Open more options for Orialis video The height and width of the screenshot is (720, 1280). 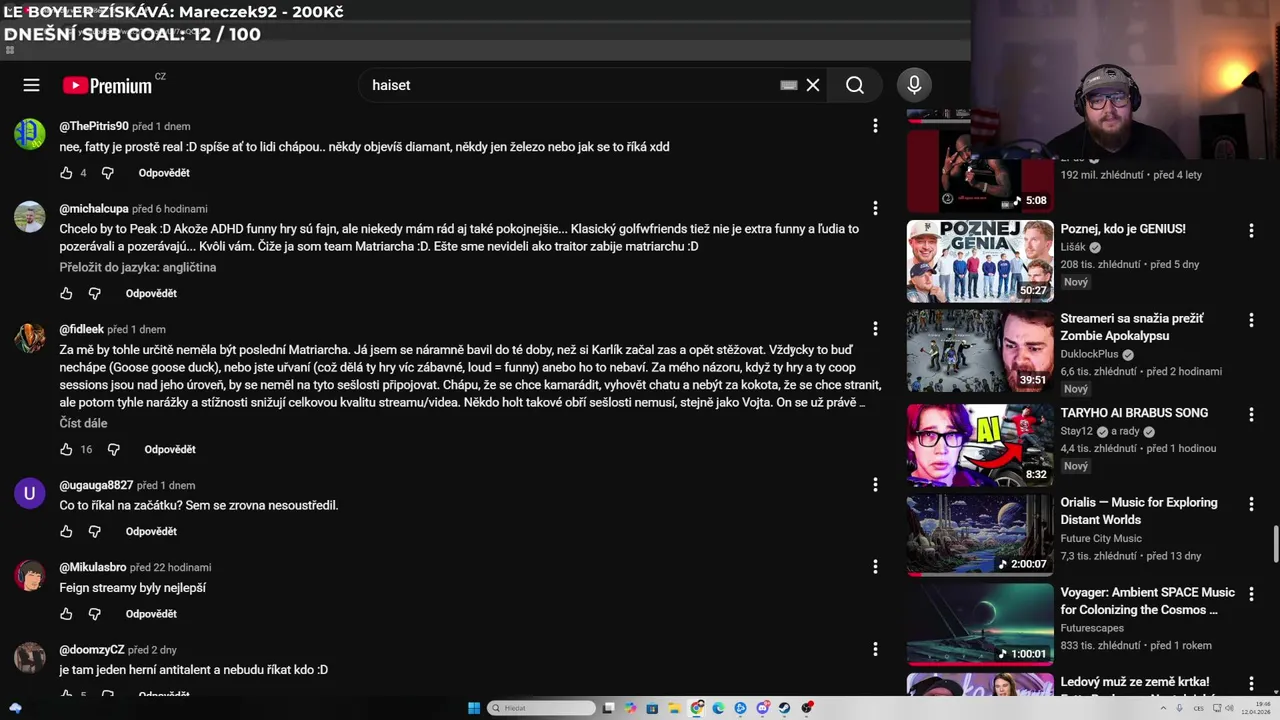1251,505
